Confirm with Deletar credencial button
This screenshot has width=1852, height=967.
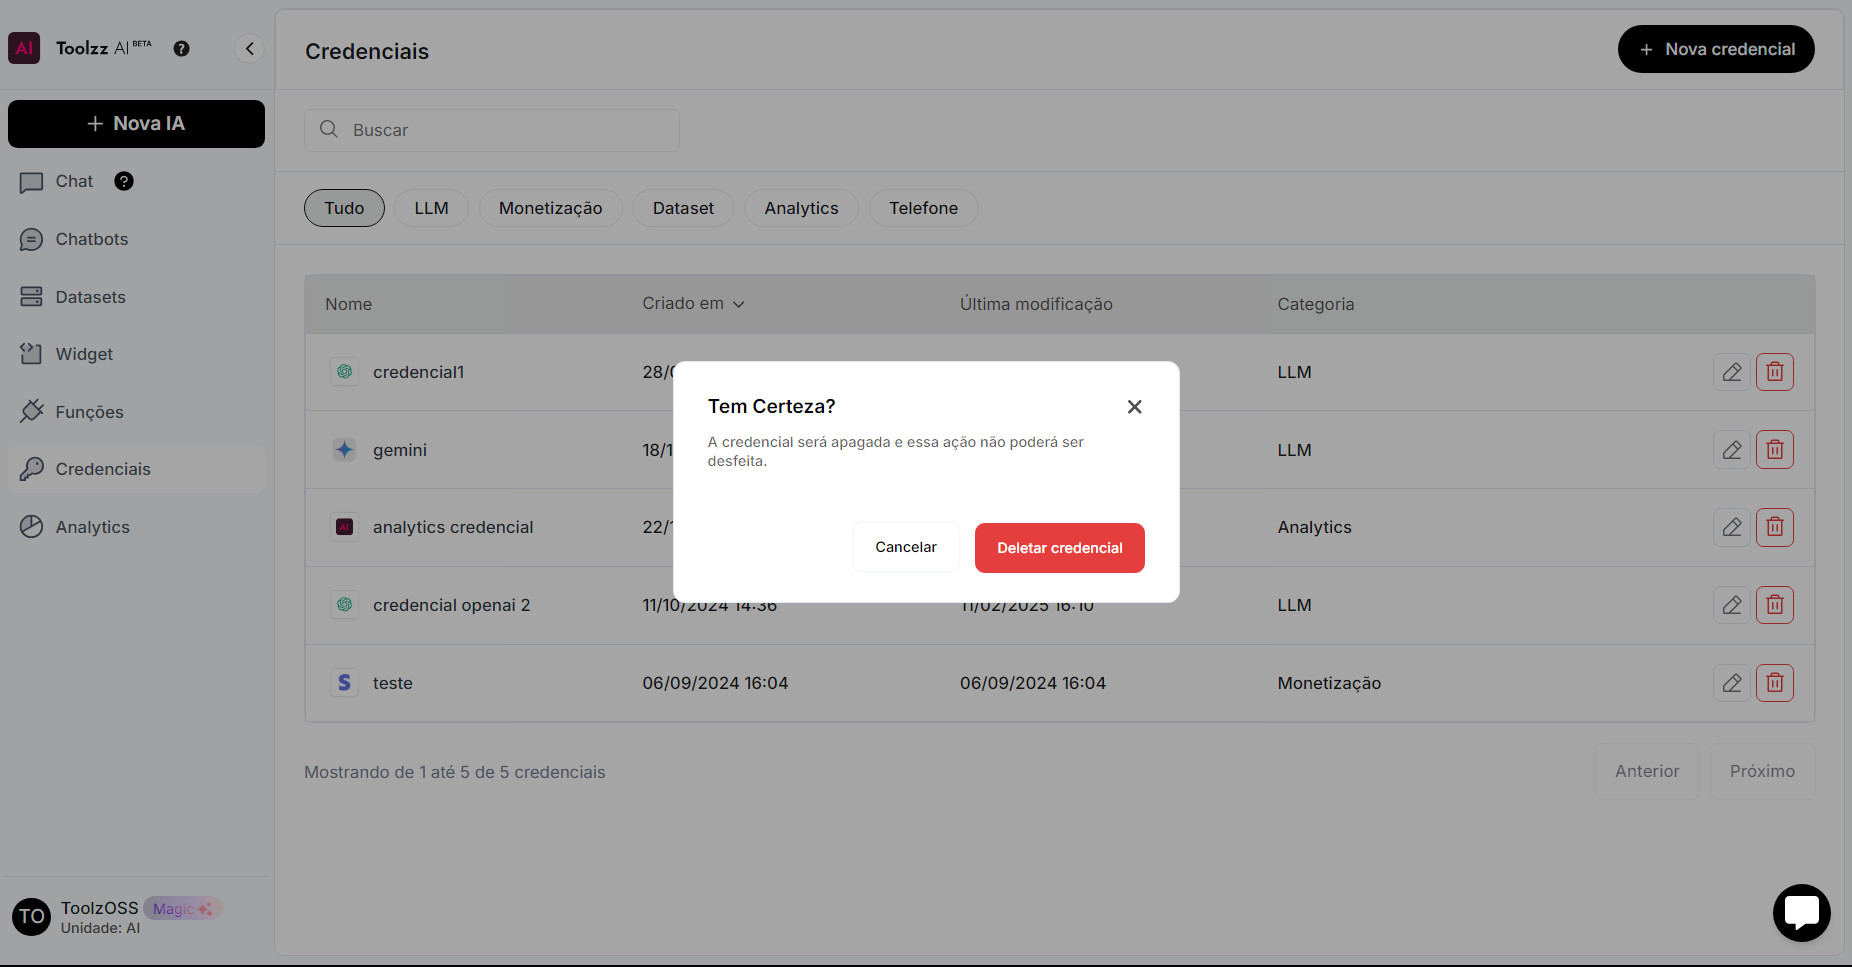coord(1060,548)
